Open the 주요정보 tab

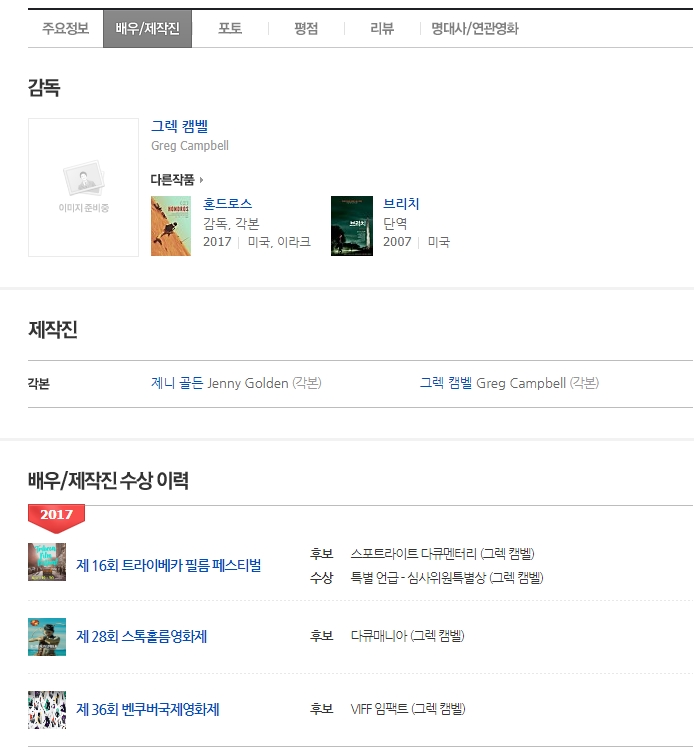(x=66, y=29)
